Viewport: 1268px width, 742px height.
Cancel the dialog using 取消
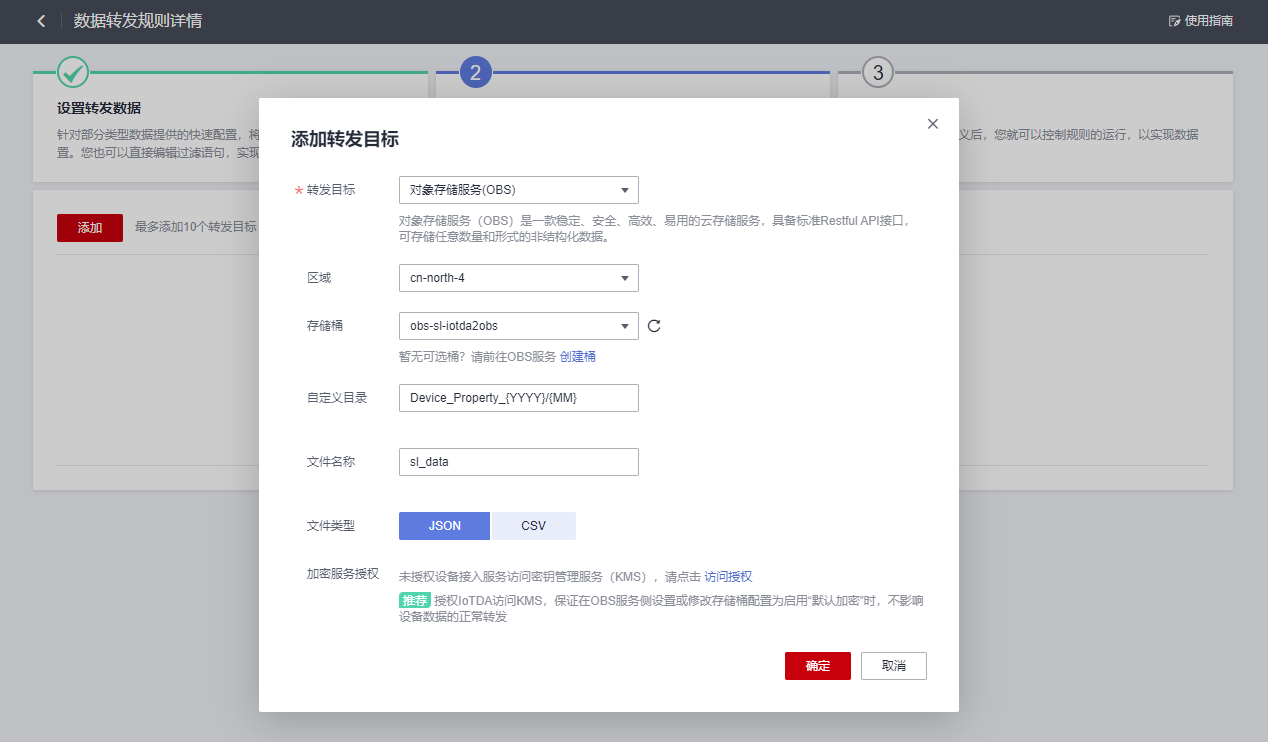tap(893, 665)
